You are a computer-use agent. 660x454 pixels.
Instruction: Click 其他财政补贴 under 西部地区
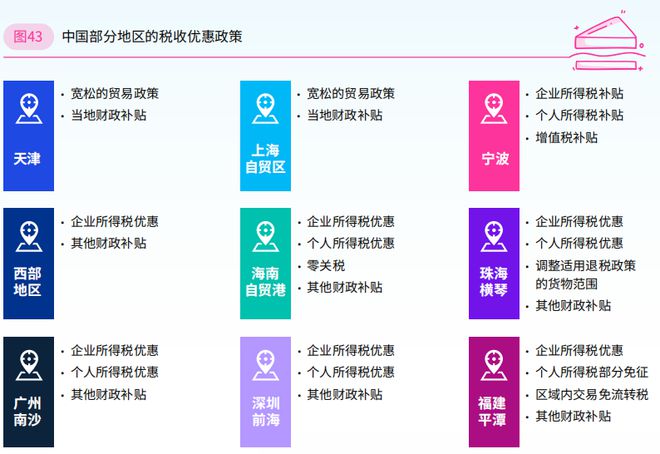[108, 243]
